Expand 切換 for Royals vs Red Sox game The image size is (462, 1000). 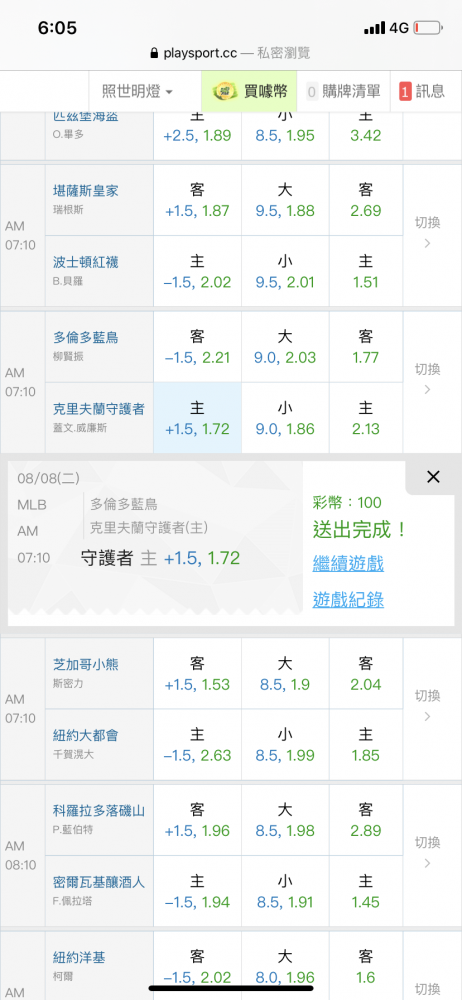(428, 233)
